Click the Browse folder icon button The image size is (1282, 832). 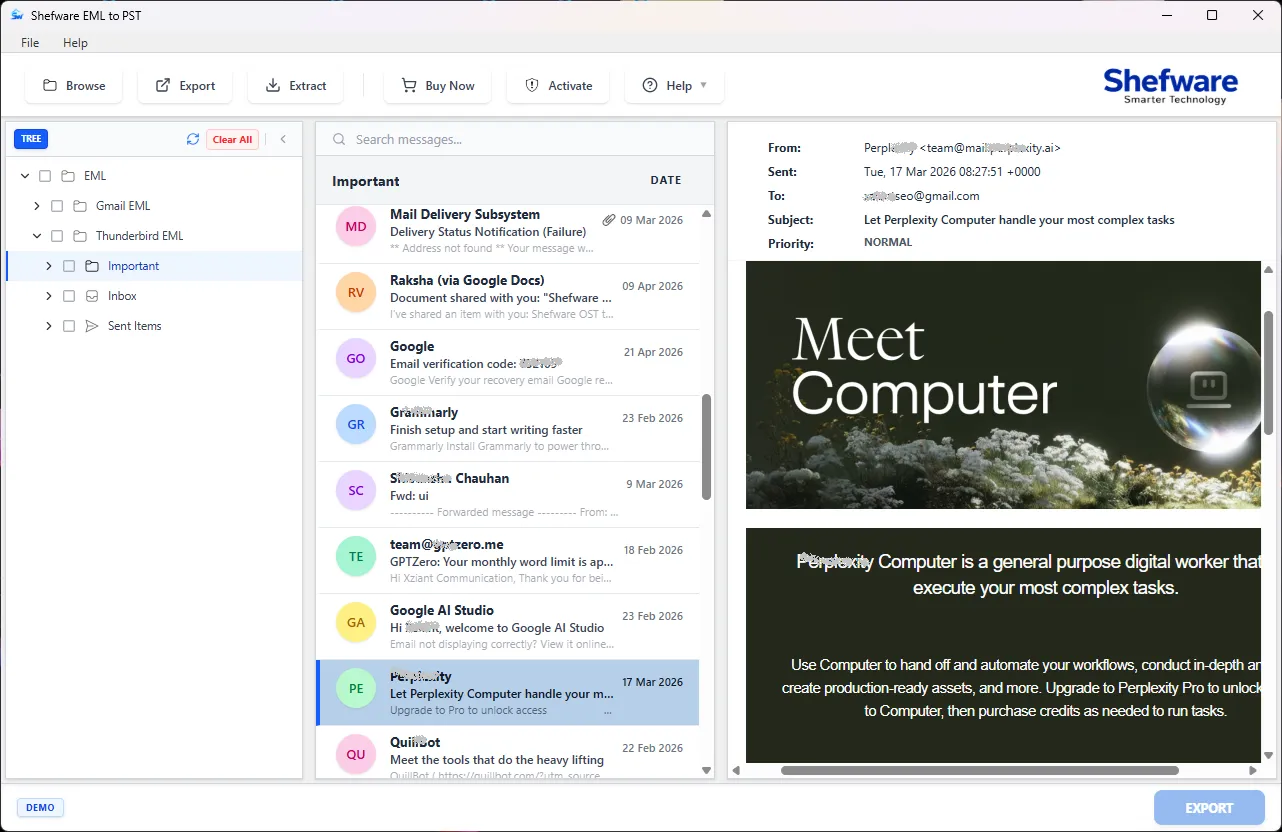(x=73, y=86)
